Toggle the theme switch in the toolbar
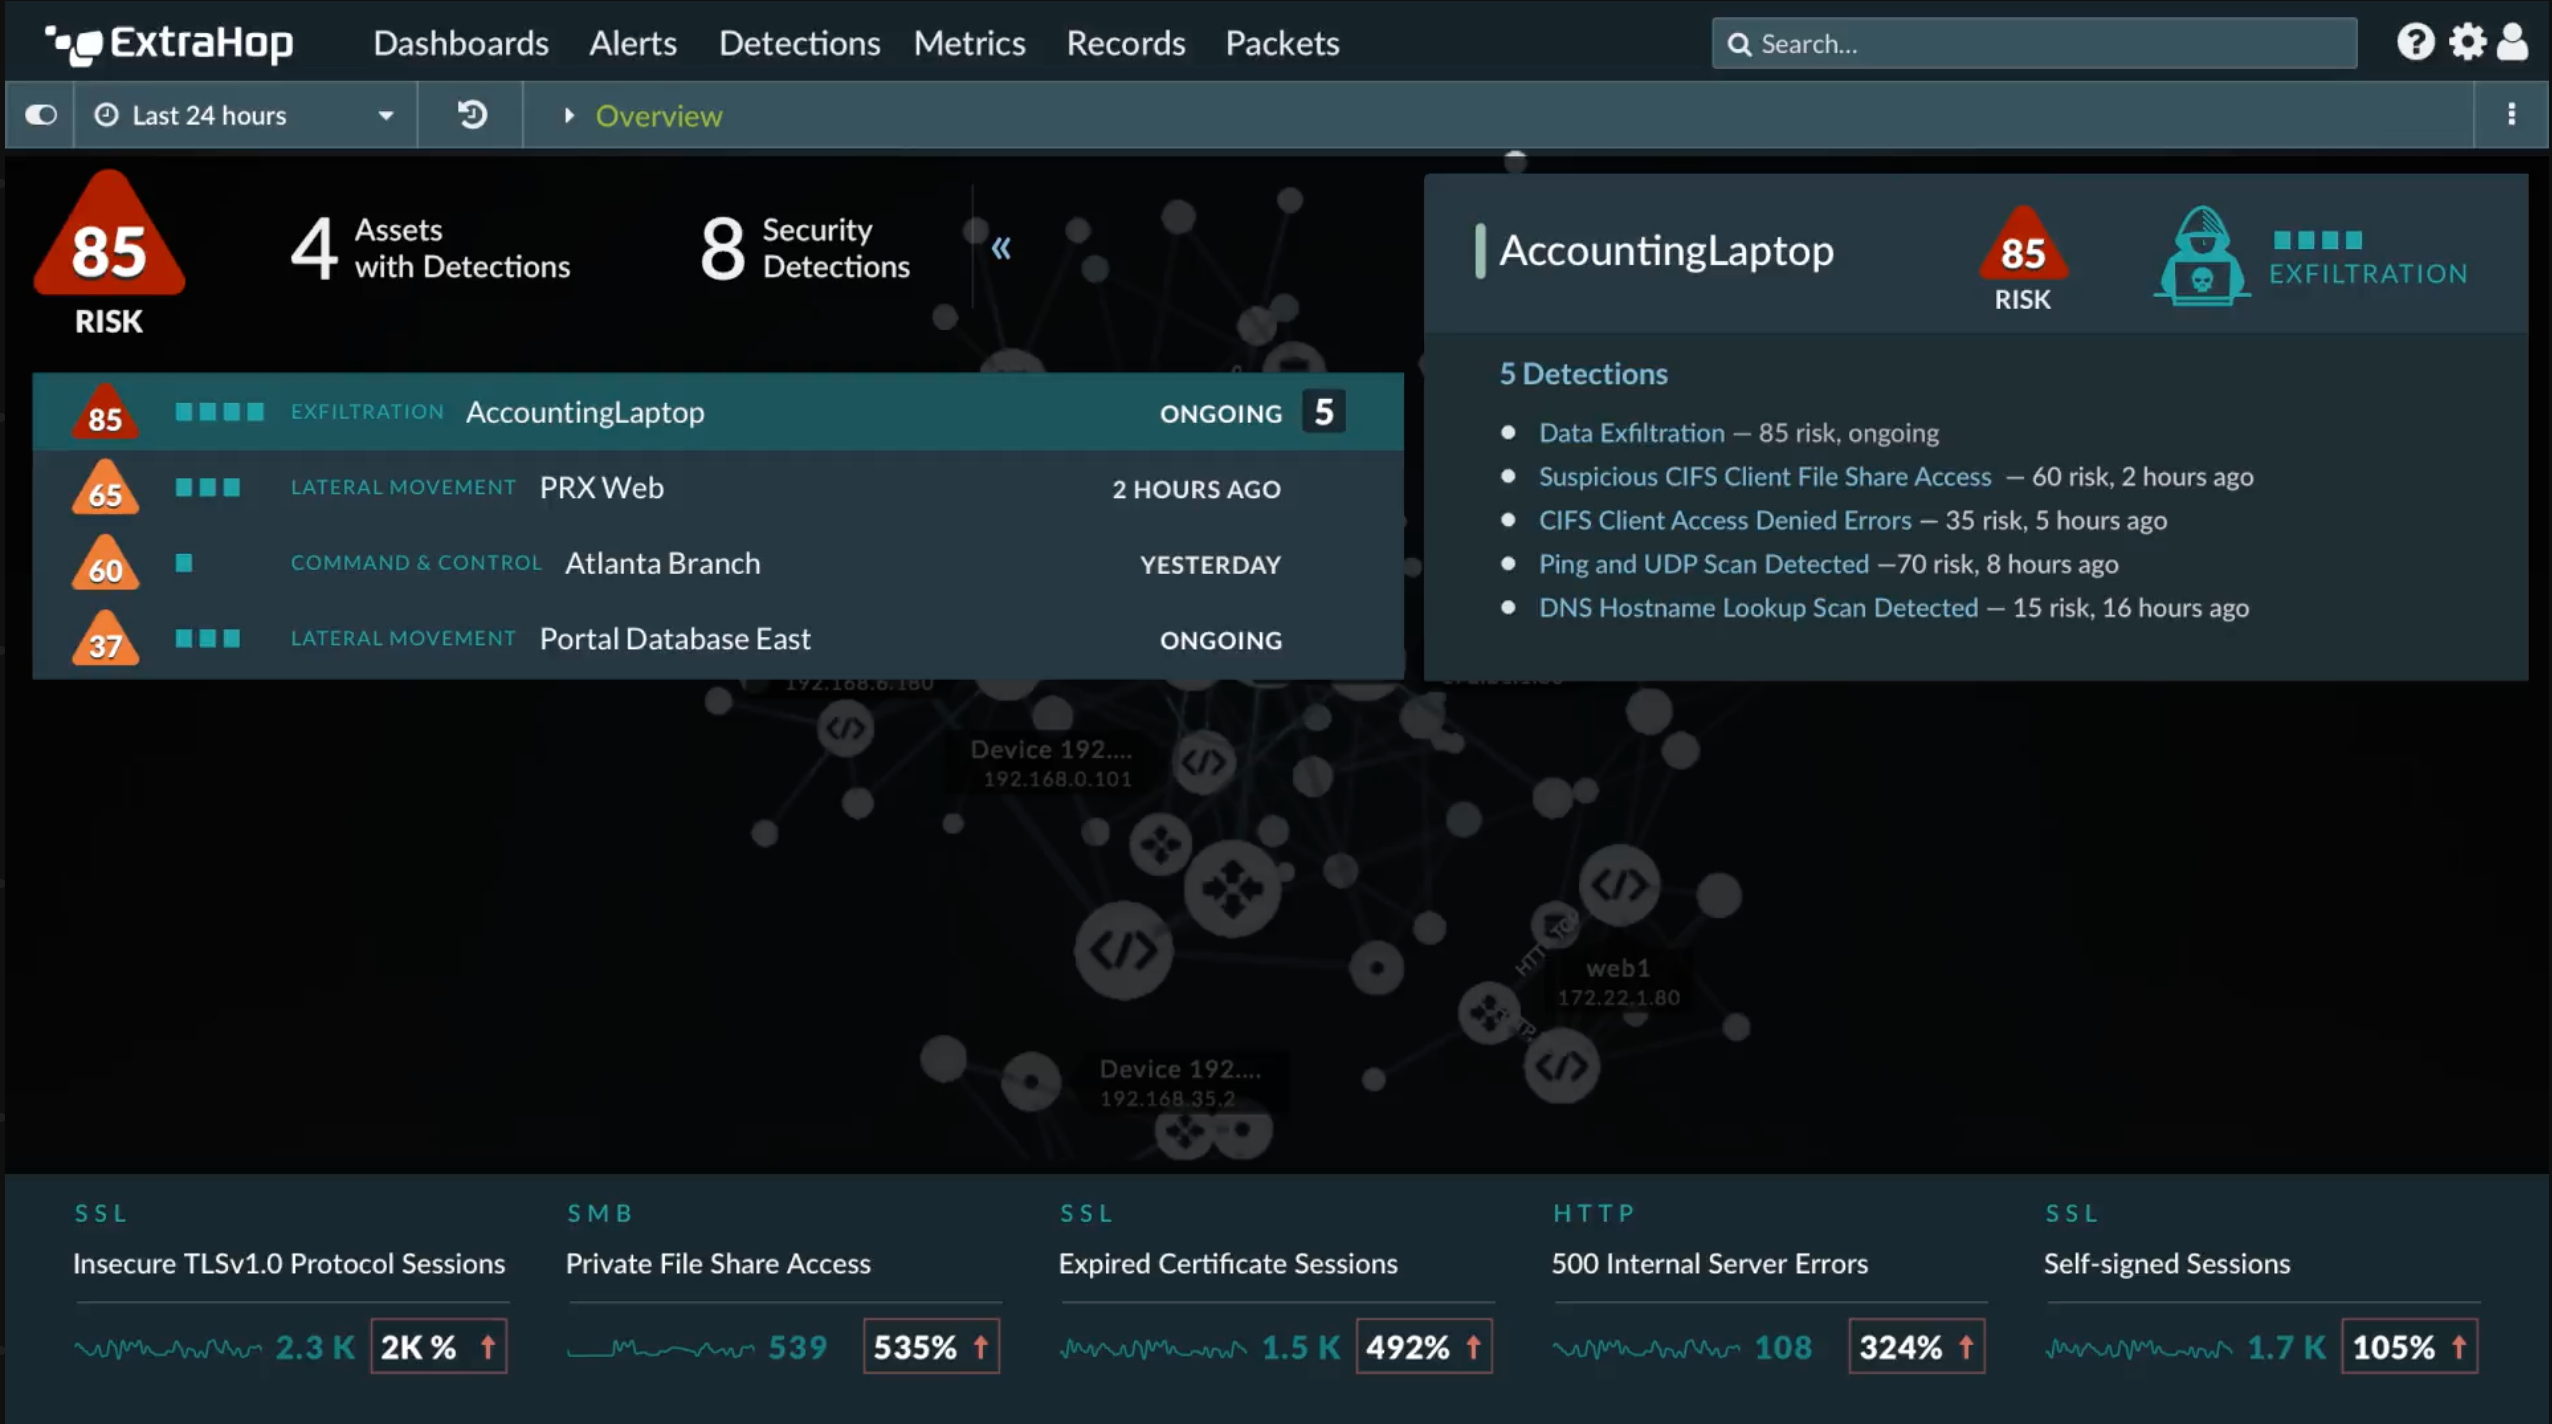The height and width of the screenshot is (1424, 2552). pyautogui.click(x=41, y=115)
